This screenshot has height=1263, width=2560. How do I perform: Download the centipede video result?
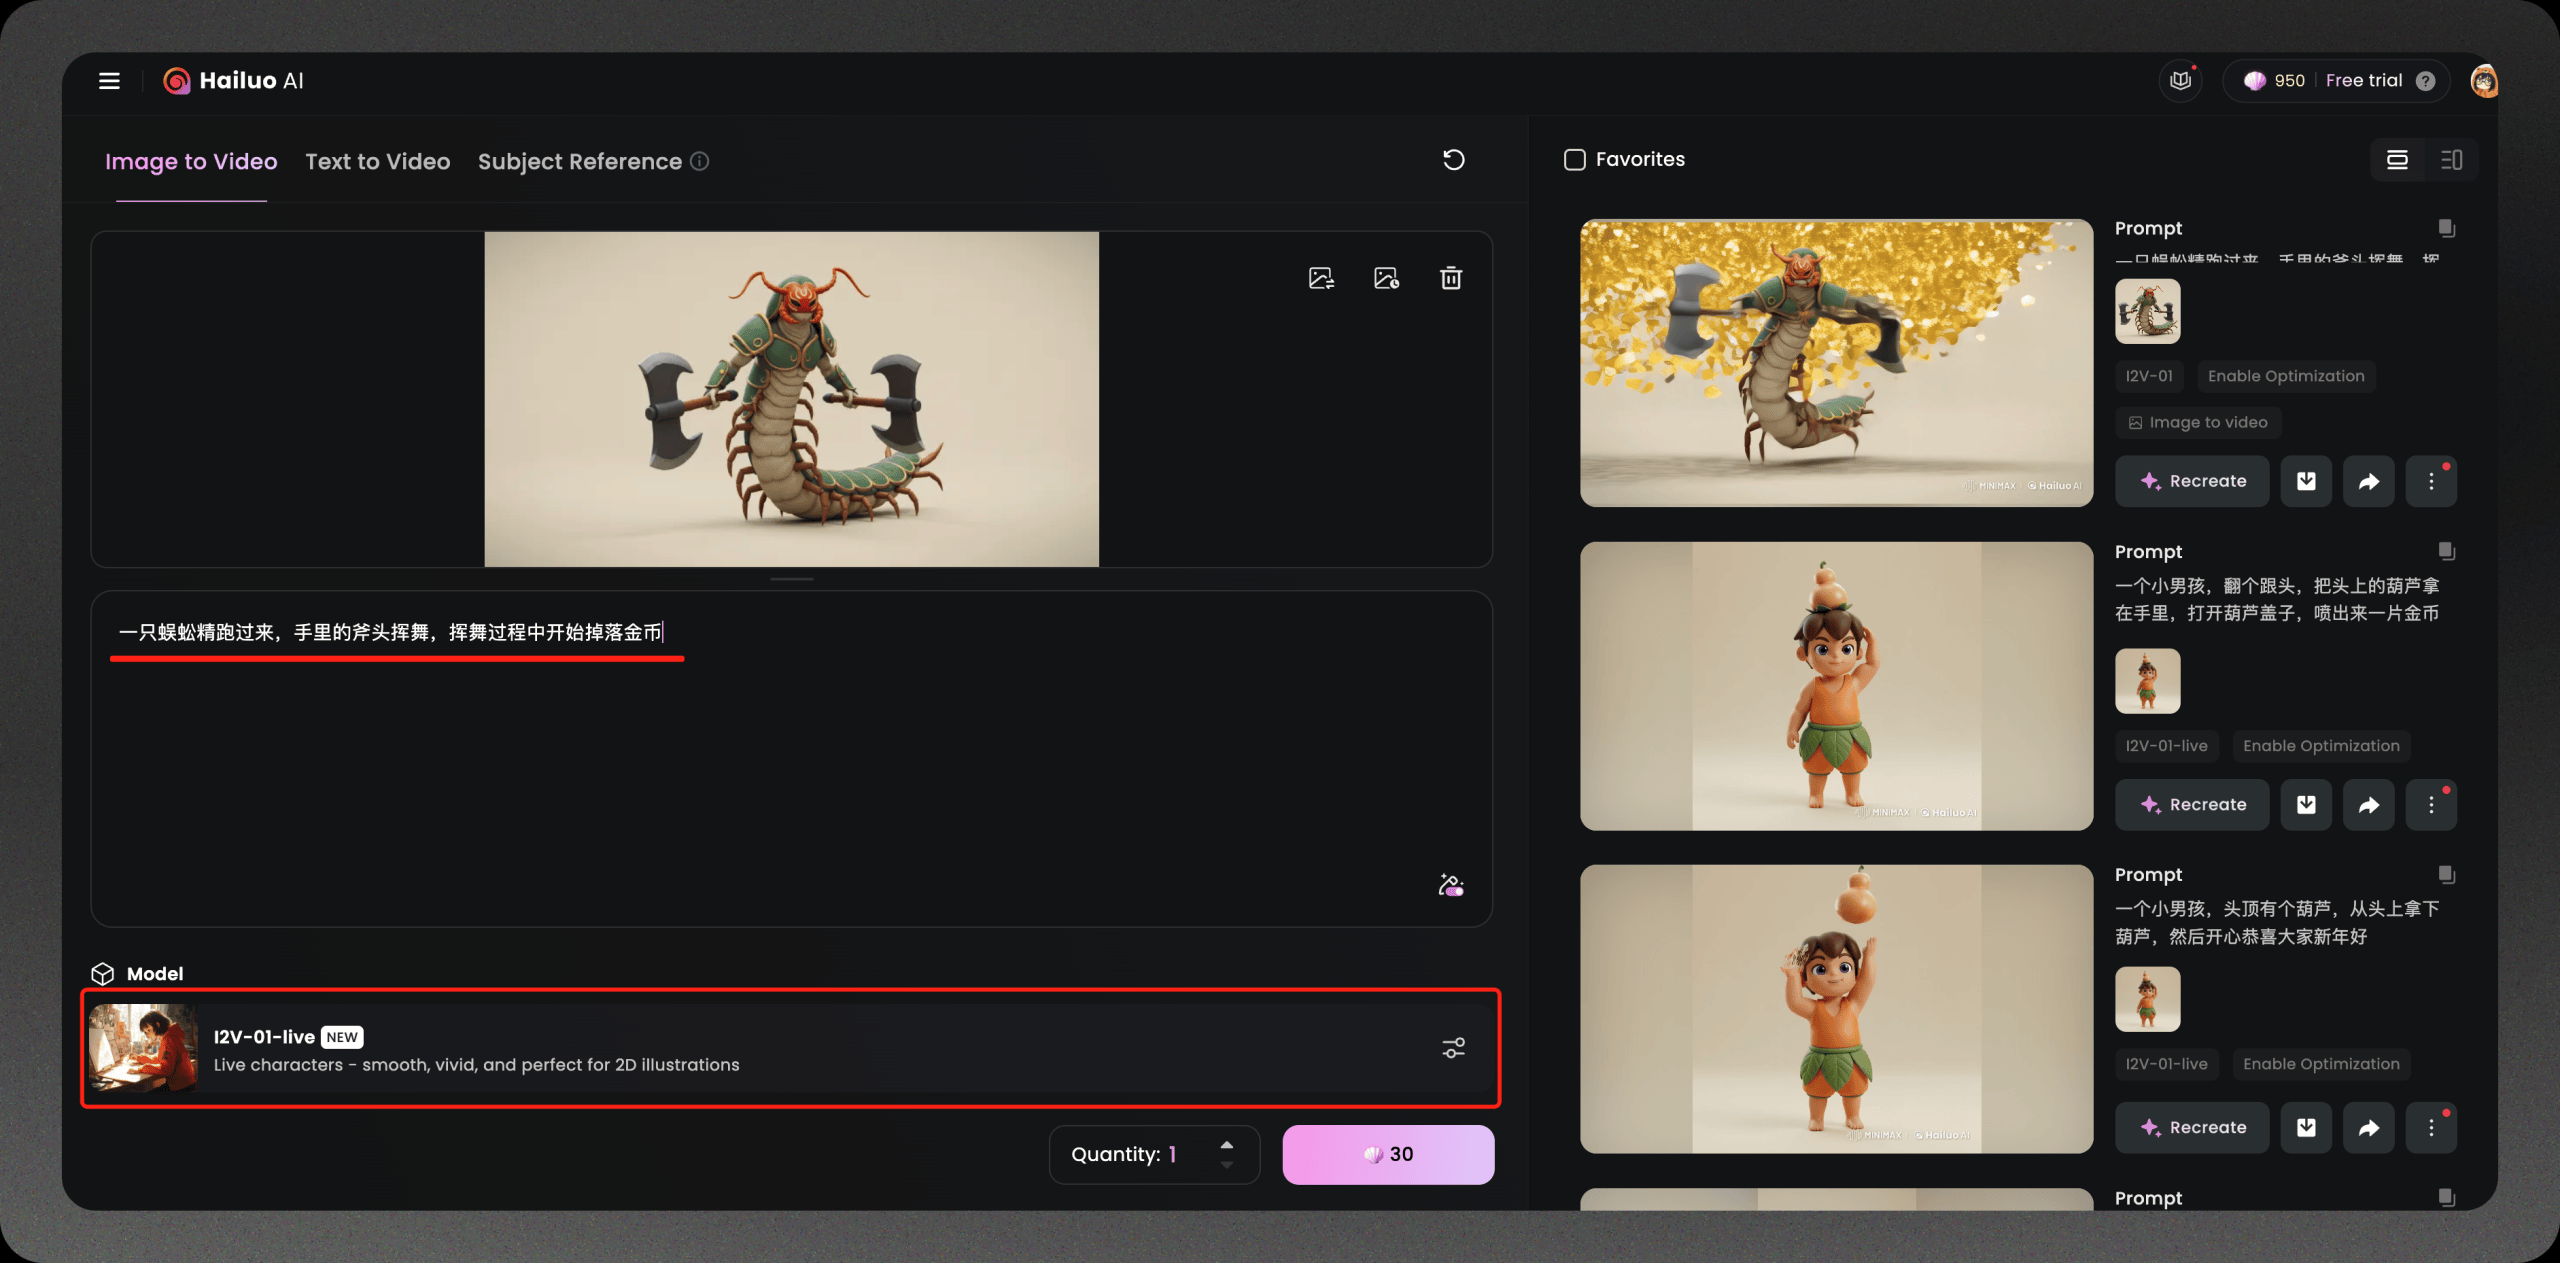[2306, 481]
